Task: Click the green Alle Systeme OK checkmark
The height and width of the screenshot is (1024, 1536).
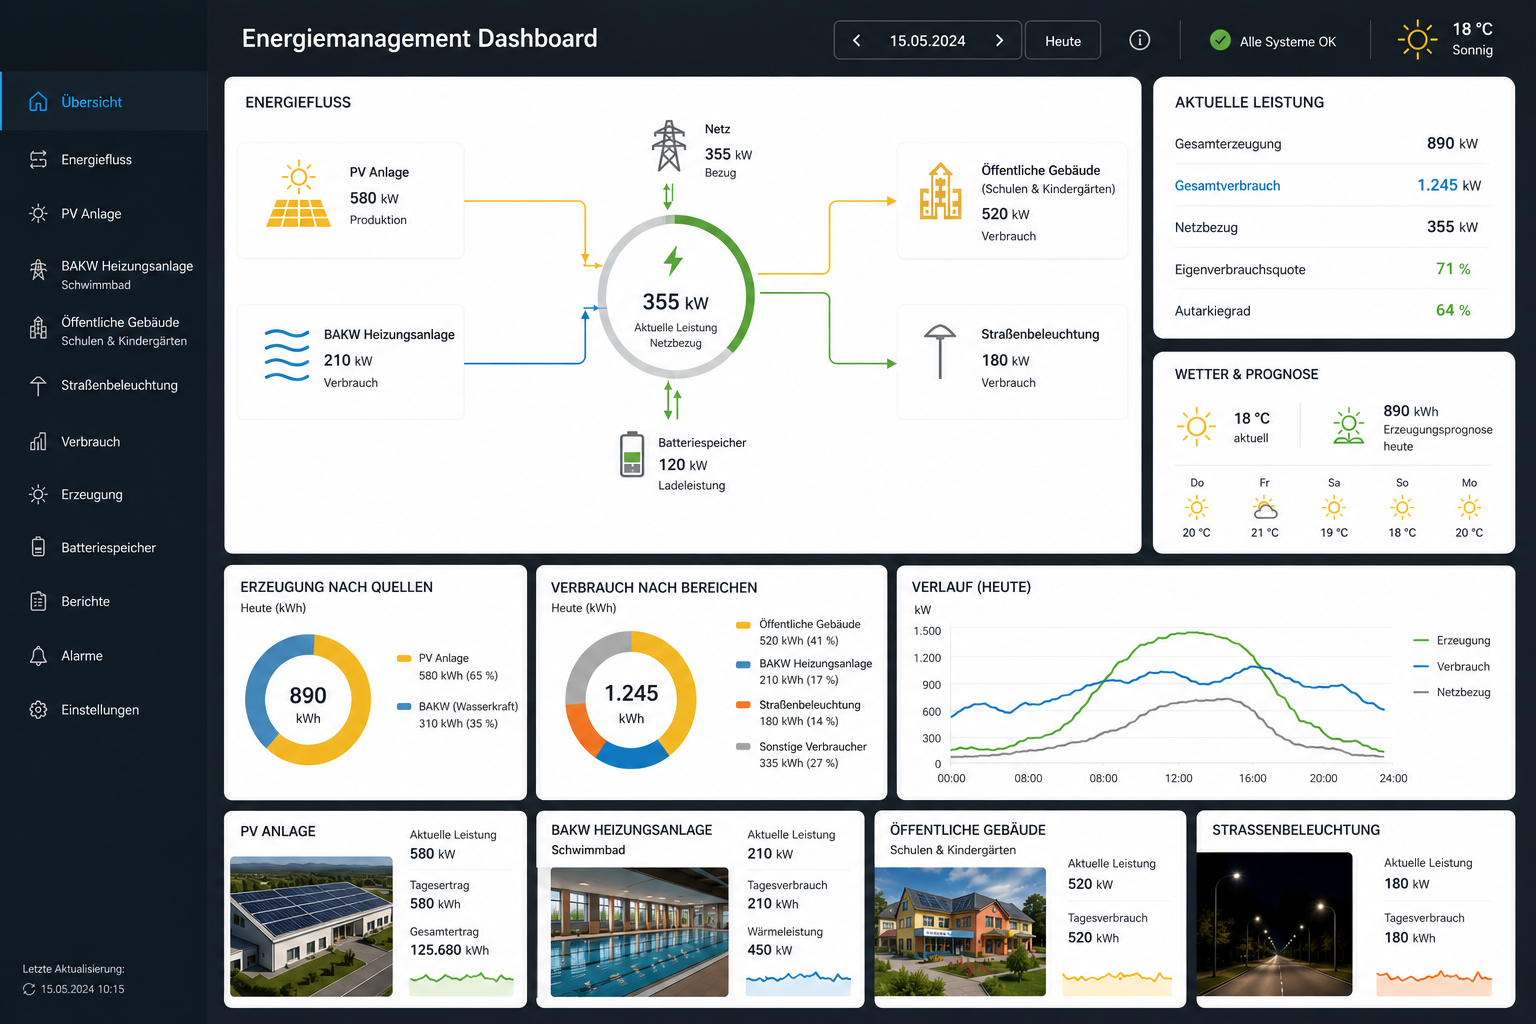Action: pos(1220,40)
